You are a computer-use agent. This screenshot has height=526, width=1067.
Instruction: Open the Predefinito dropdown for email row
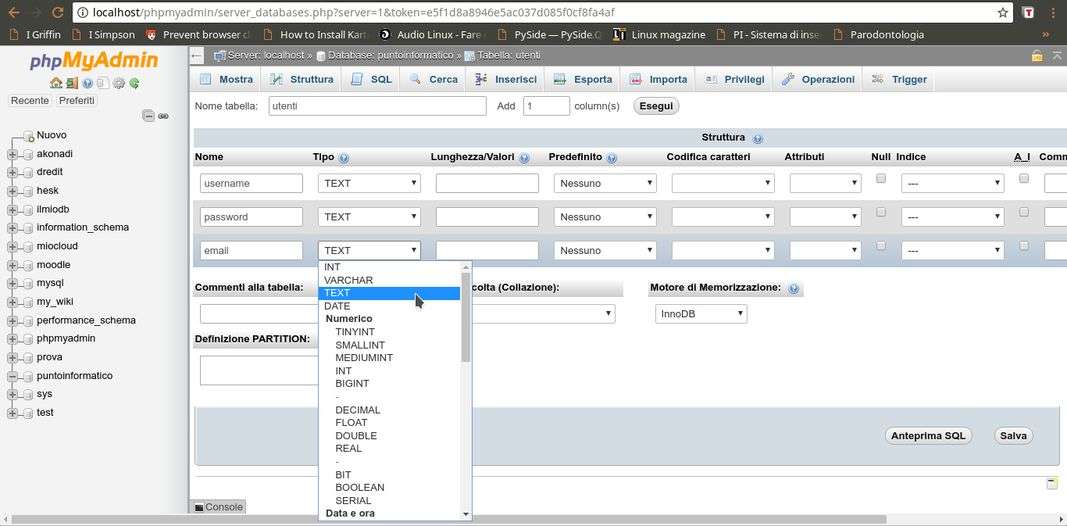click(x=605, y=251)
